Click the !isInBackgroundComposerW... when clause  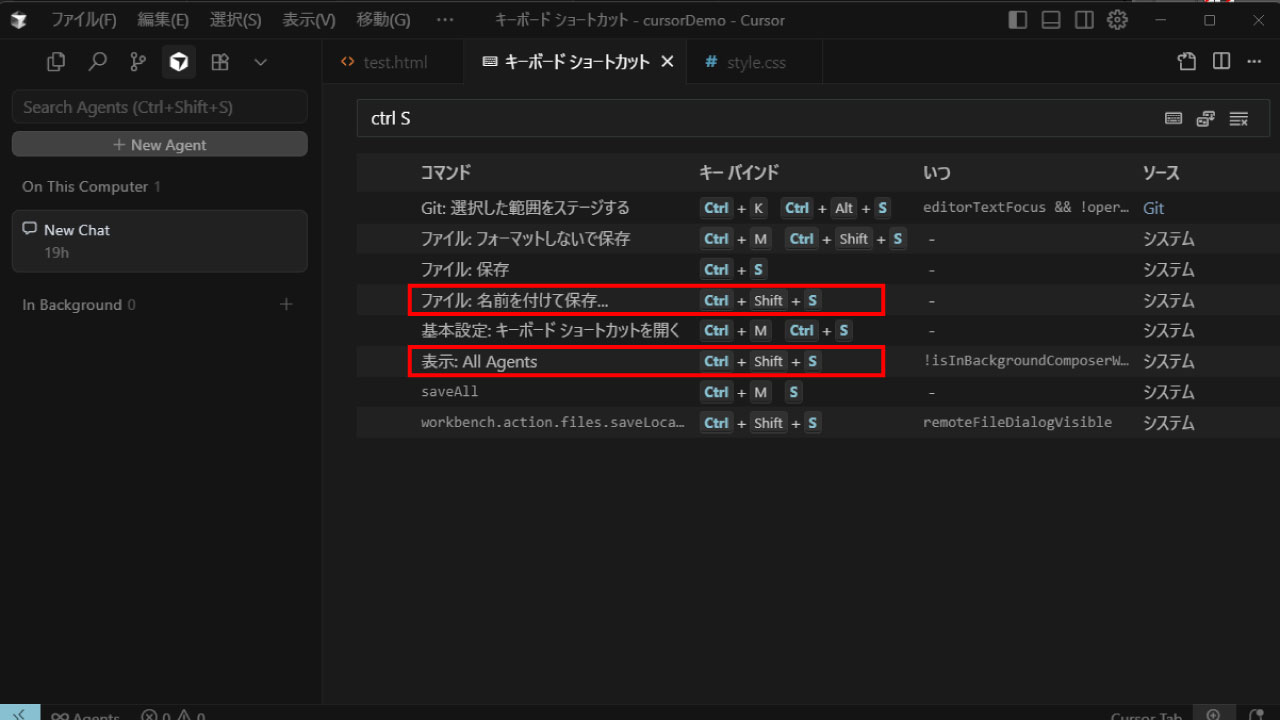tap(1026, 361)
